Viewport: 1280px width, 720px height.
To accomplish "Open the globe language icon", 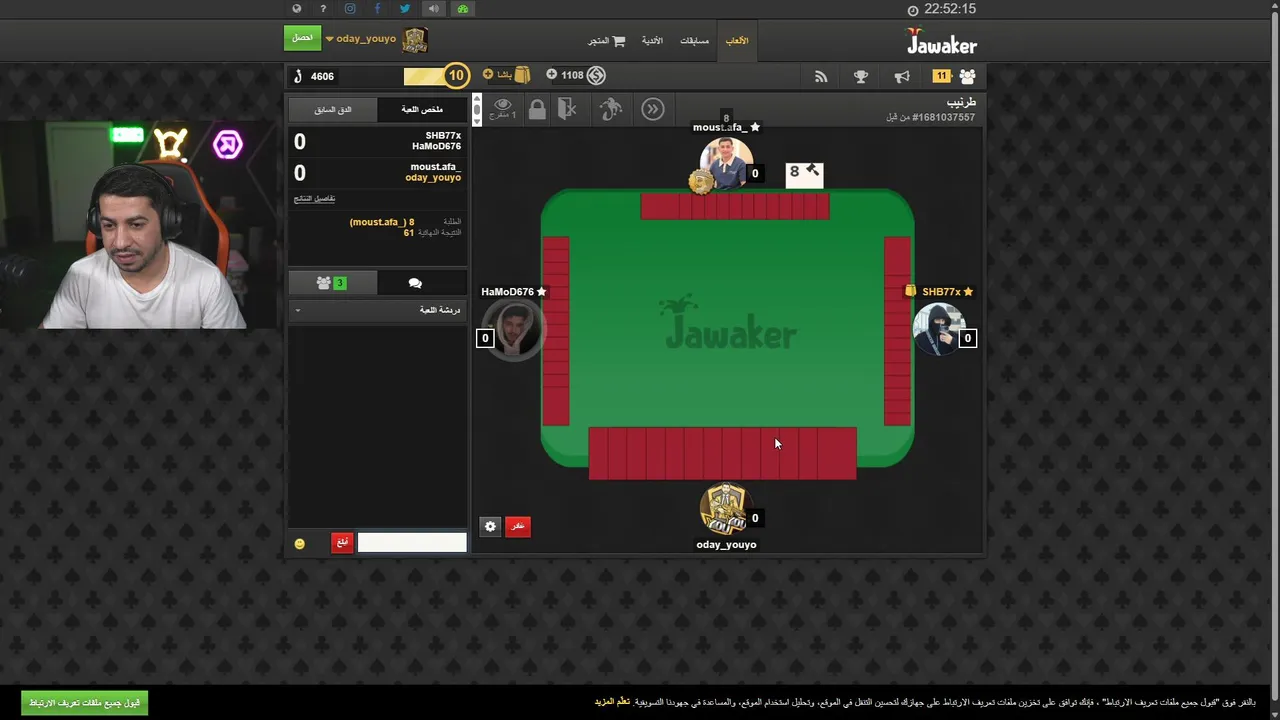I will click(x=296, y=9).
